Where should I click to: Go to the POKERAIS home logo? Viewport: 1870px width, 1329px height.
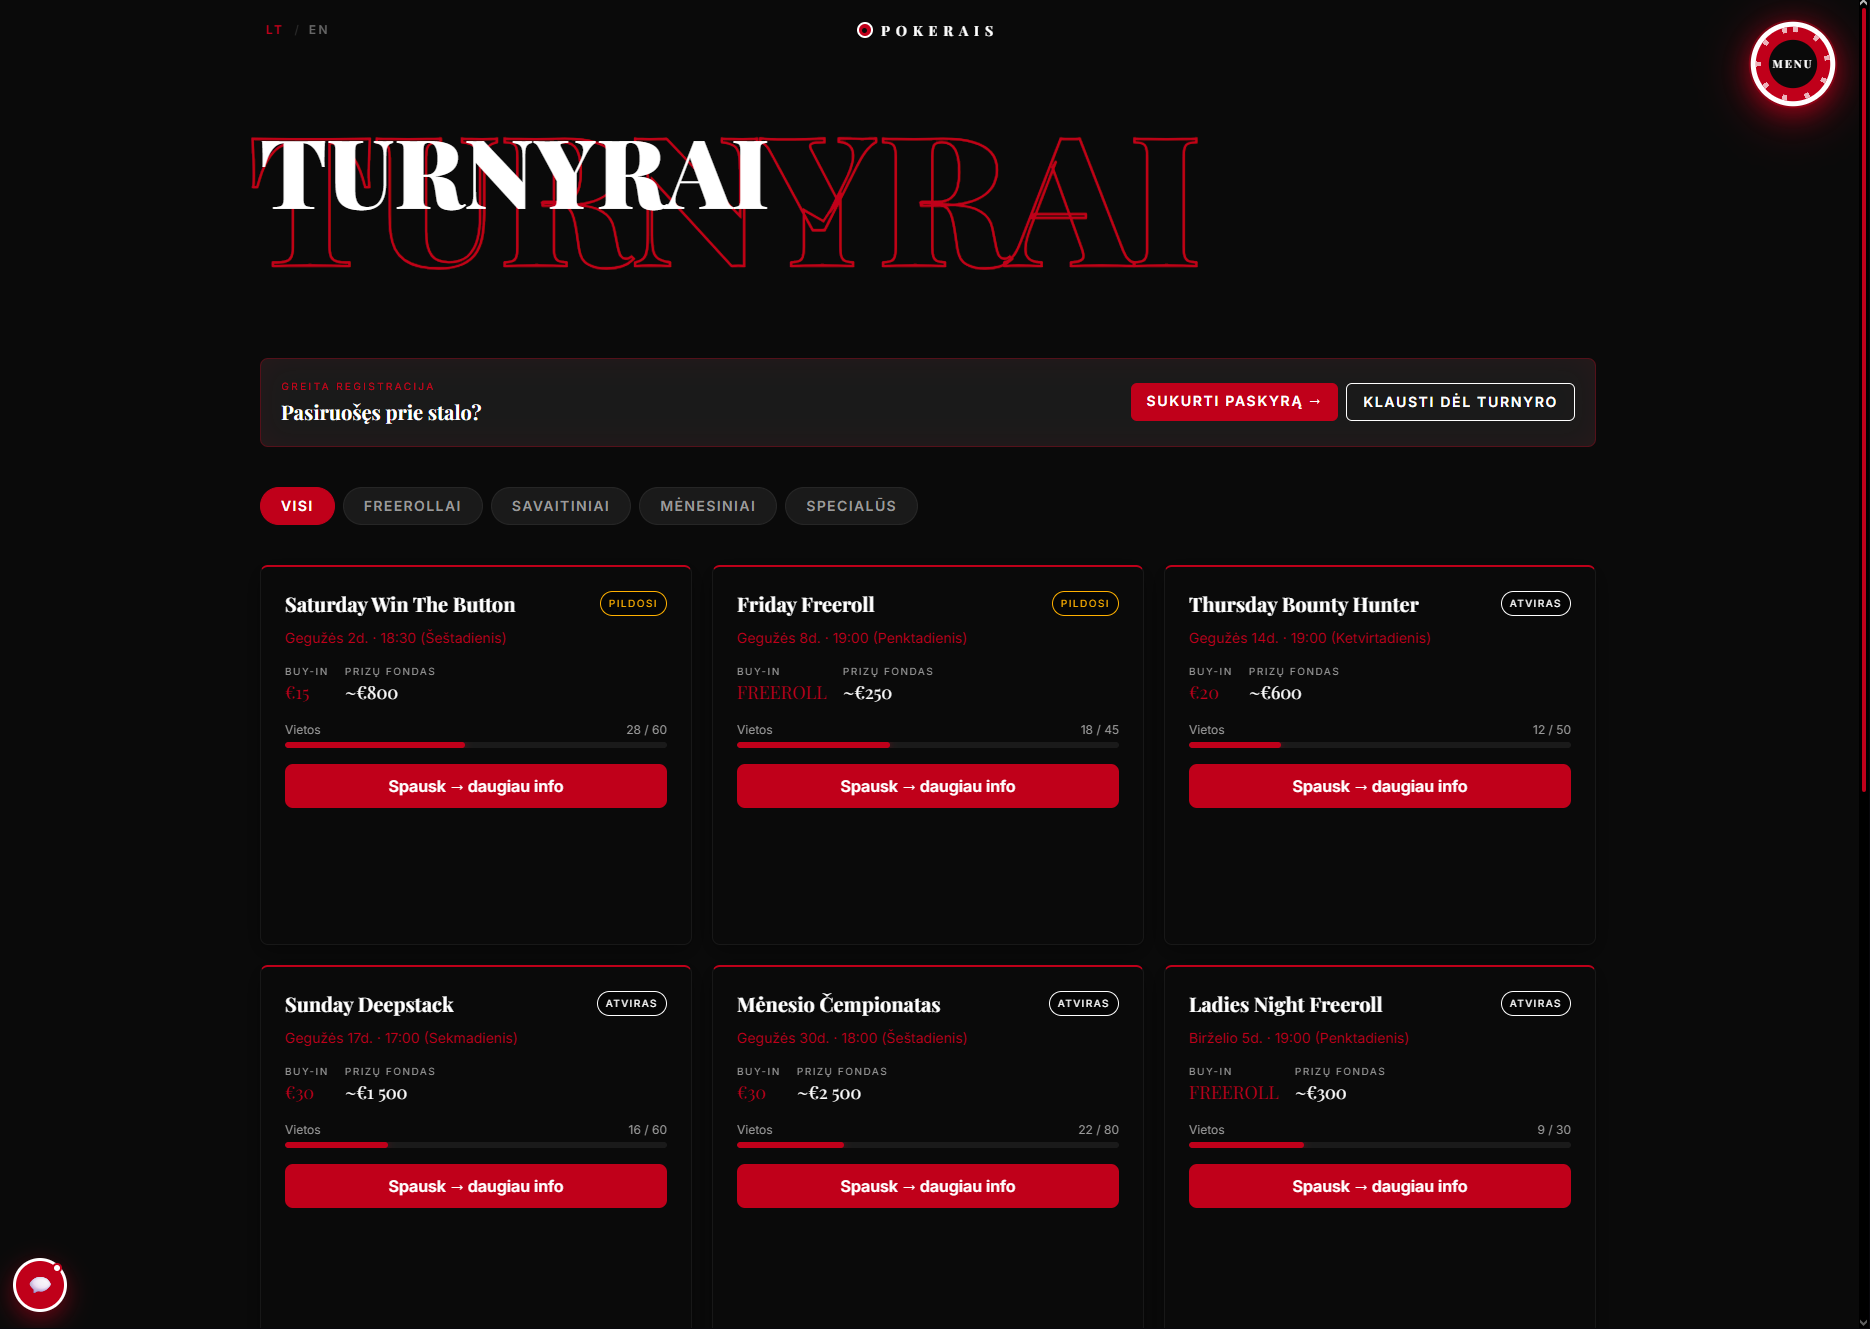coord(926,31)
